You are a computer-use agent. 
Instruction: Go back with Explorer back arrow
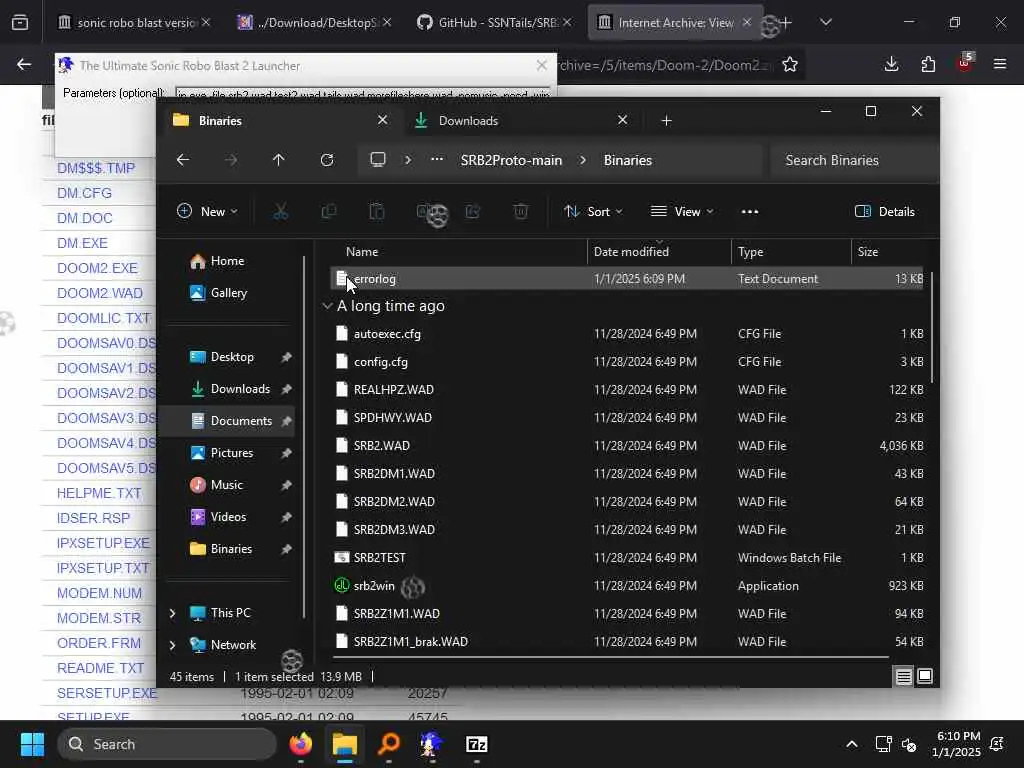[183, 160]
